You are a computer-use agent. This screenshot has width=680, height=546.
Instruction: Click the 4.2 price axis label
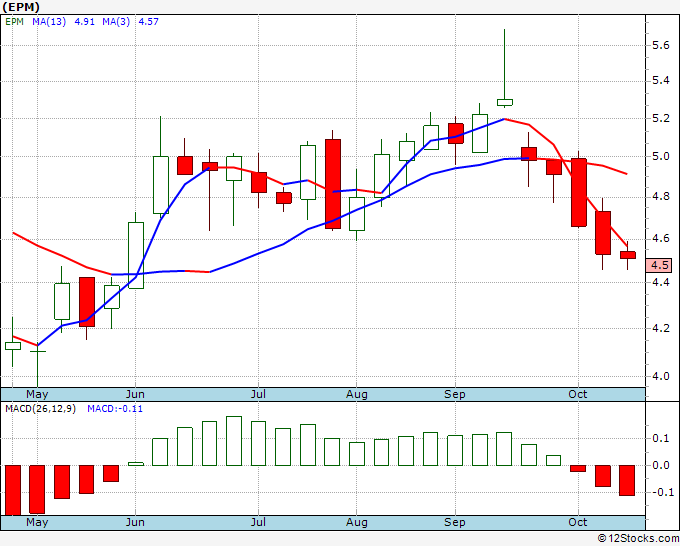[x=660, y=328]
